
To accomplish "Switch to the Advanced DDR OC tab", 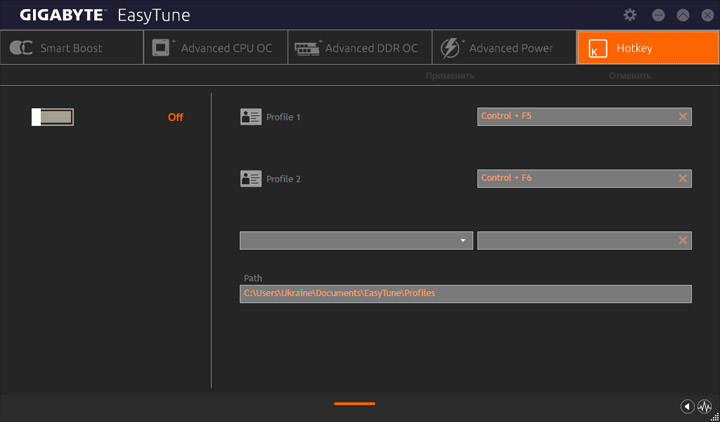I will click(x=360, y=48).
